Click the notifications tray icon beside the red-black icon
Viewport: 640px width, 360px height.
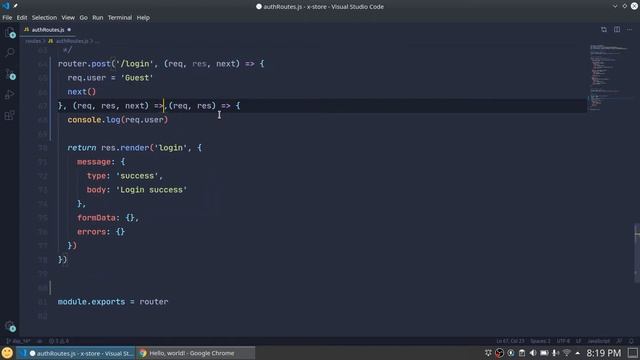511,353
